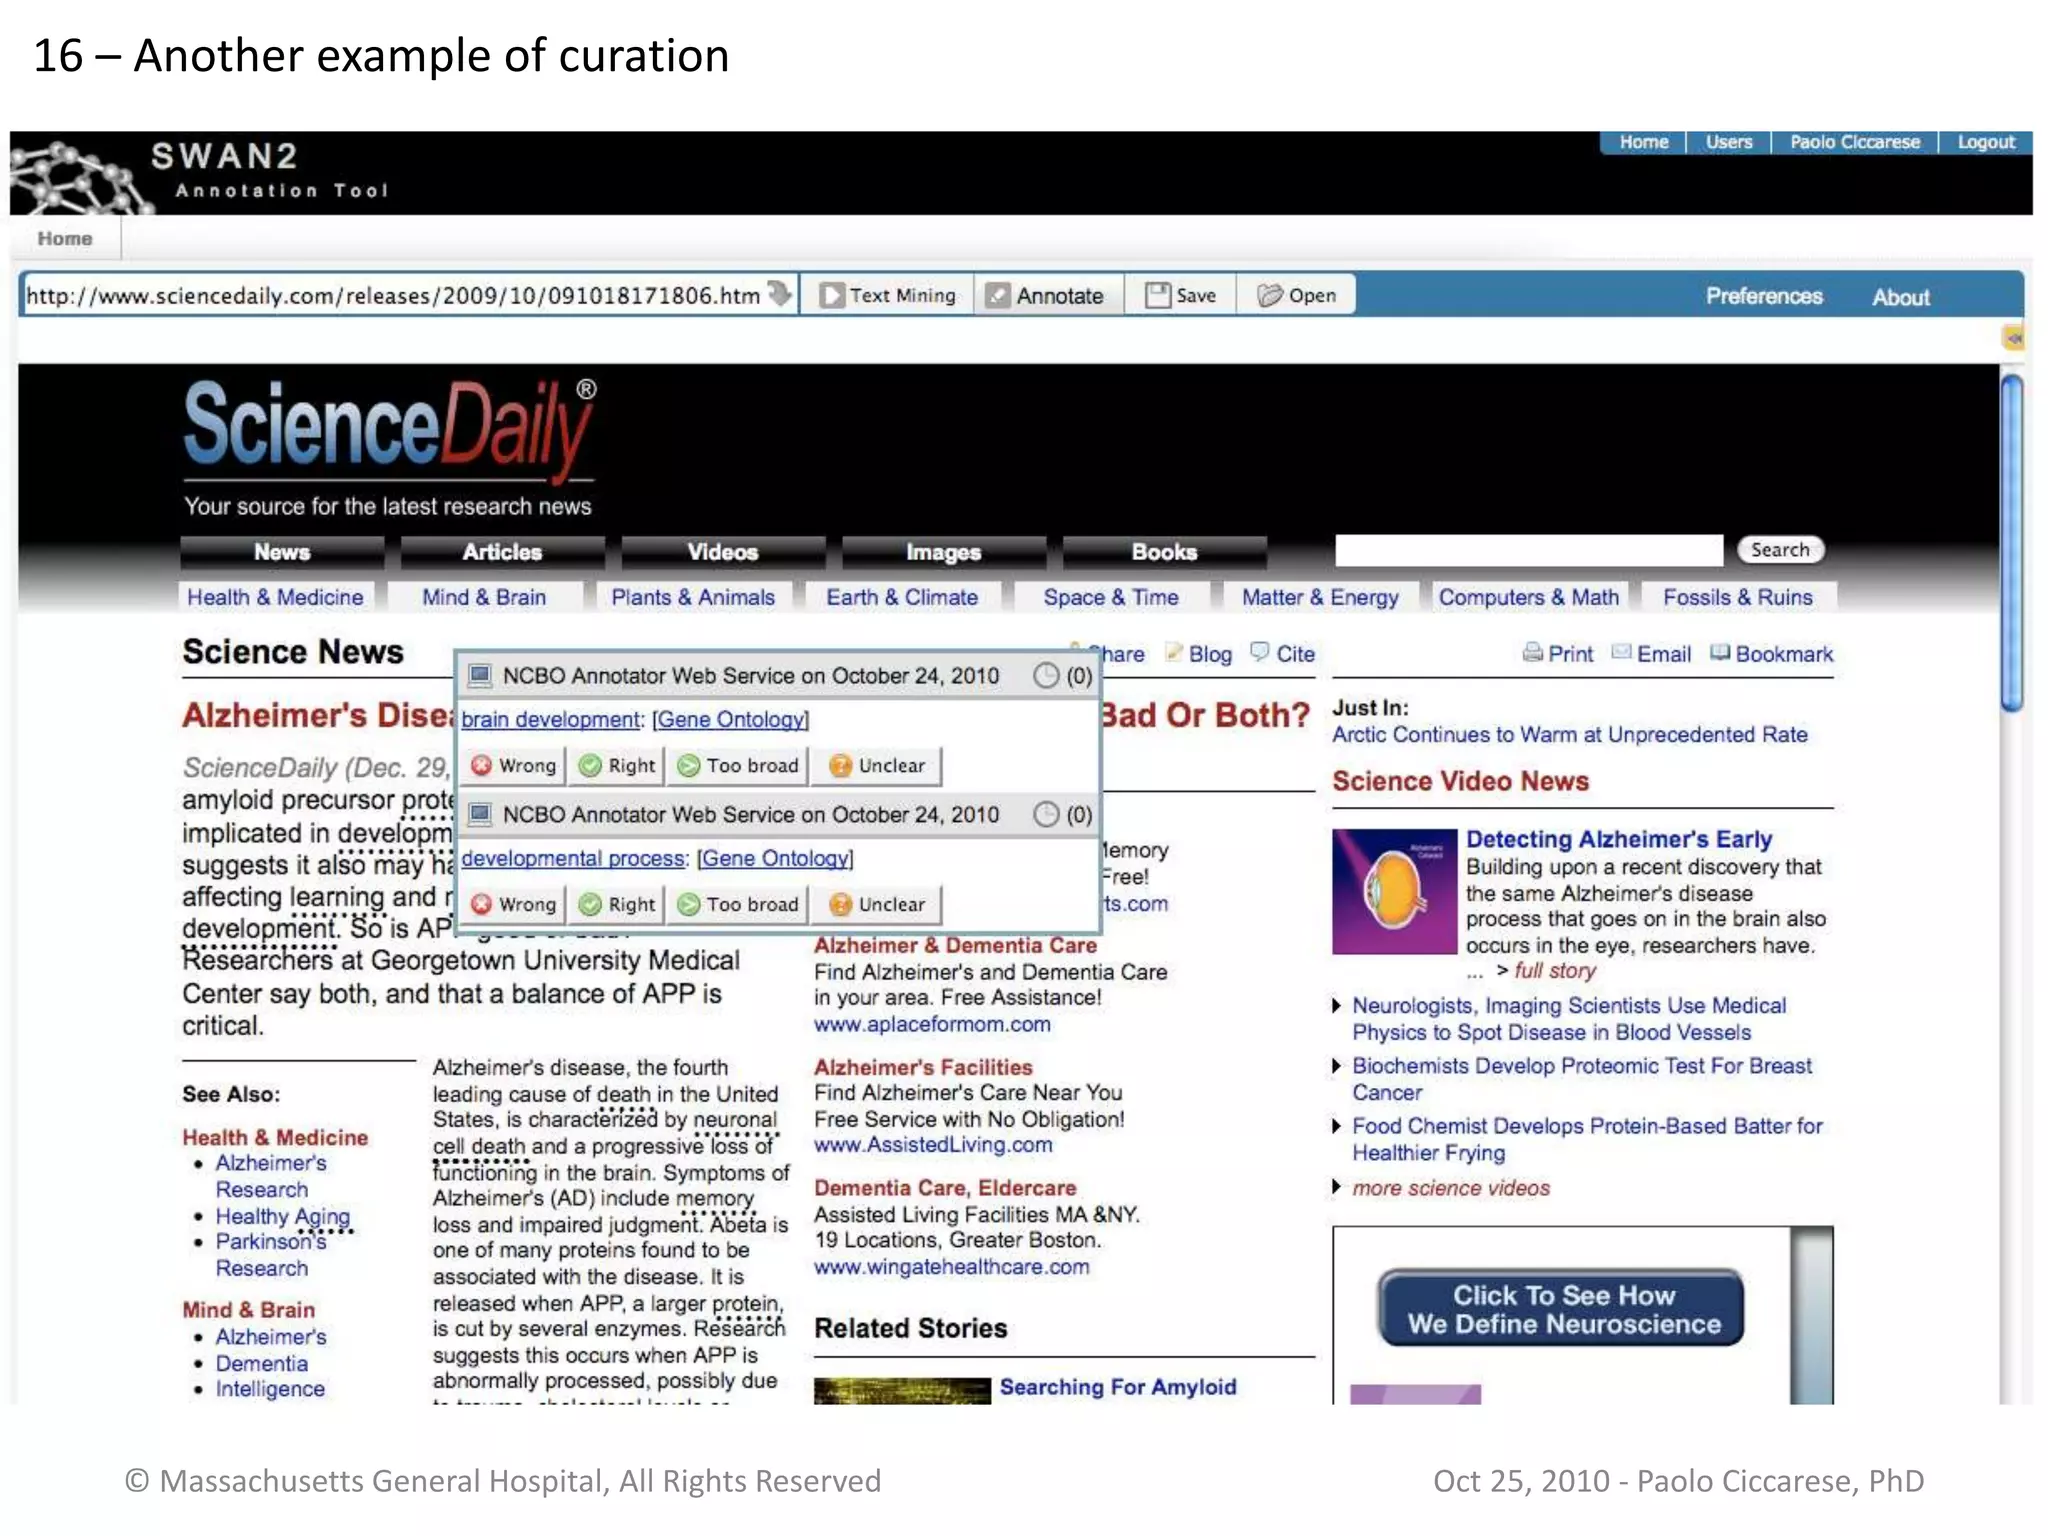Log out of SWAN2
Screen dimensions: 2048x1536
coord(1985,142)
